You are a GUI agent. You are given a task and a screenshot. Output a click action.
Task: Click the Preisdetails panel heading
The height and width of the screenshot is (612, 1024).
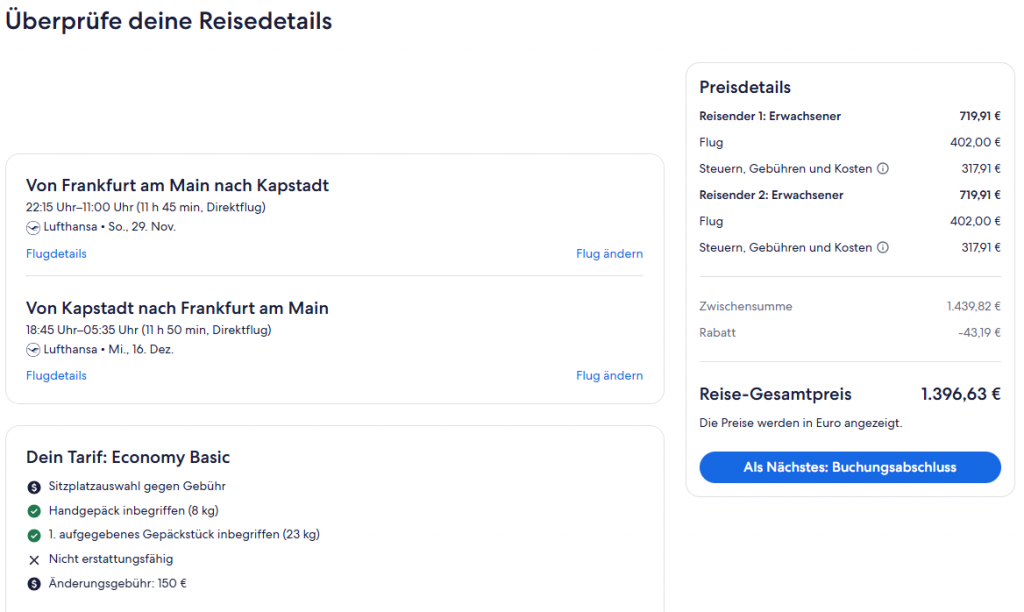tap(745, 88)
